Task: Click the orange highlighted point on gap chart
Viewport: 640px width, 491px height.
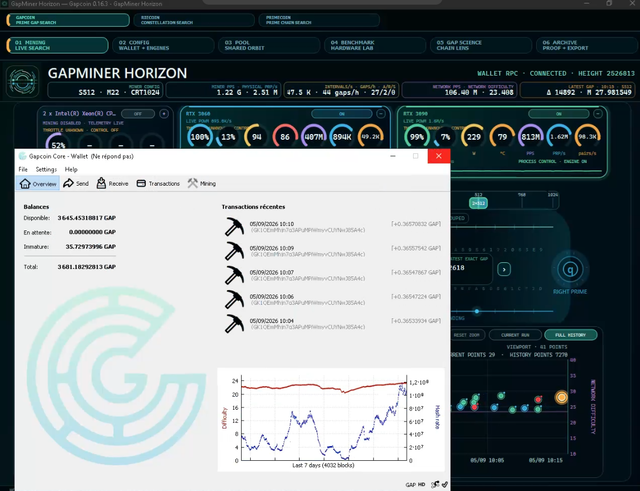Action: pyautogui.click(x=561, y=397)
